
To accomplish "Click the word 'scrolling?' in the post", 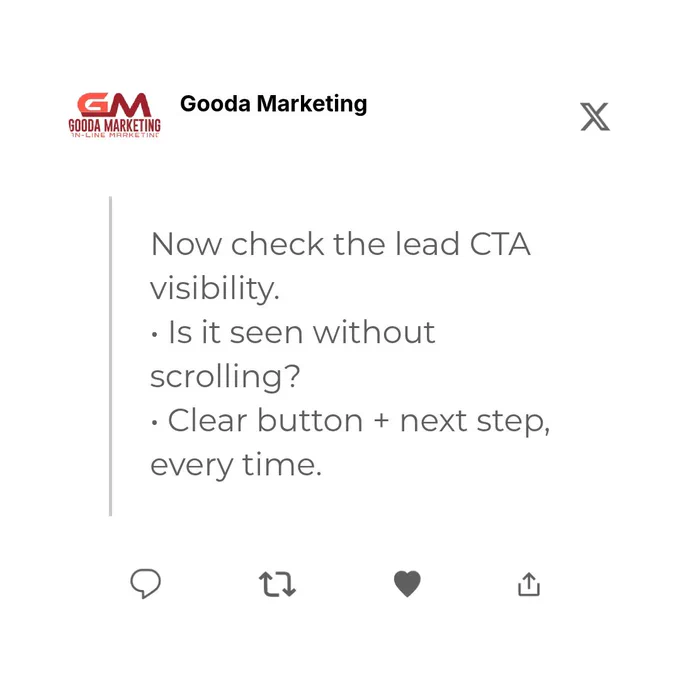I will 225,376.
